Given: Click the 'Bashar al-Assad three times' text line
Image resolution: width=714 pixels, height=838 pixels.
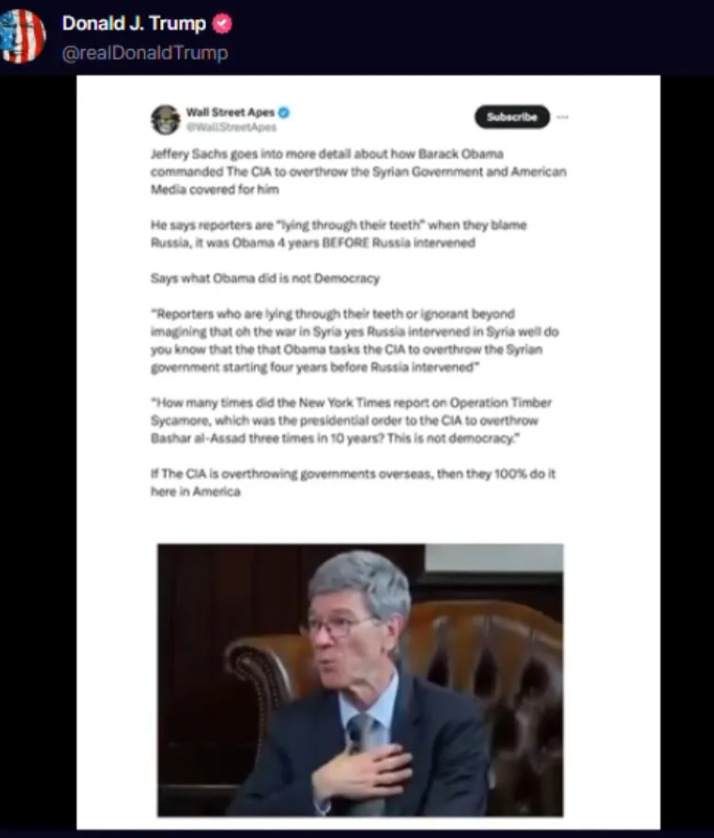Looking at the screenshot, I should (x=335, y=438).
